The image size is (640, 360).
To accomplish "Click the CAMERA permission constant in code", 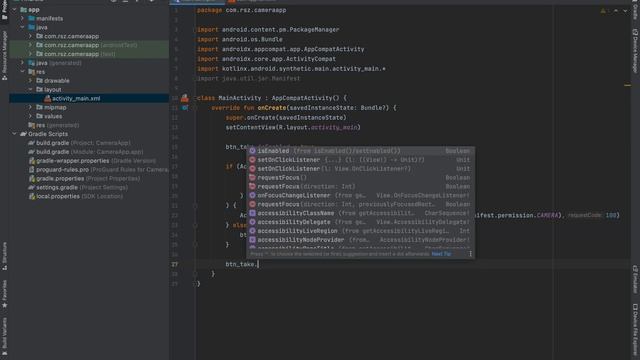I will (x=547, y=215).
